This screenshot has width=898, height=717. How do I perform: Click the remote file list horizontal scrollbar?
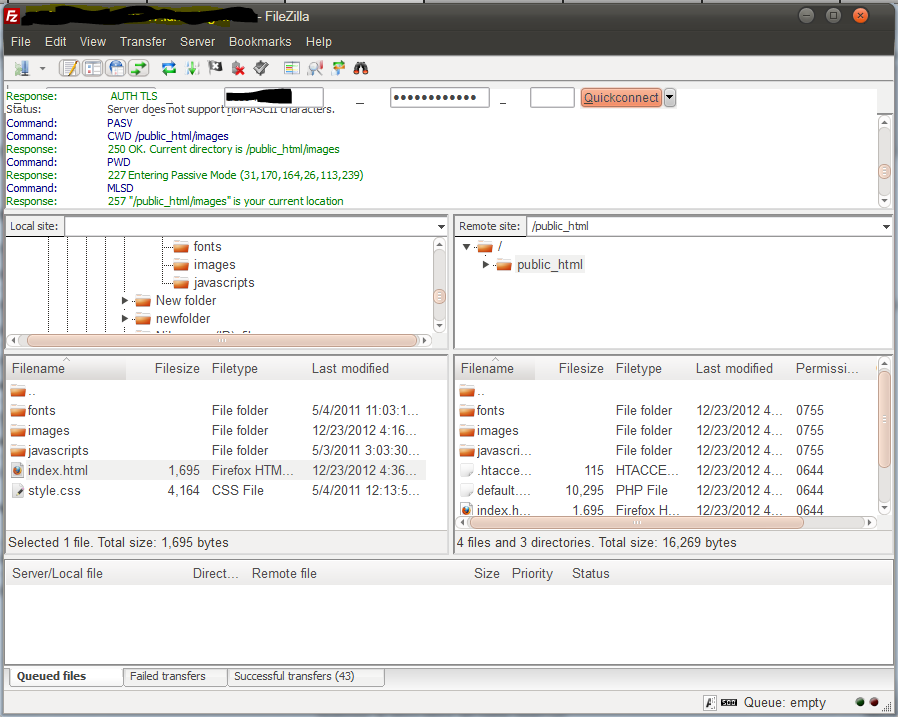pos(636,522)
